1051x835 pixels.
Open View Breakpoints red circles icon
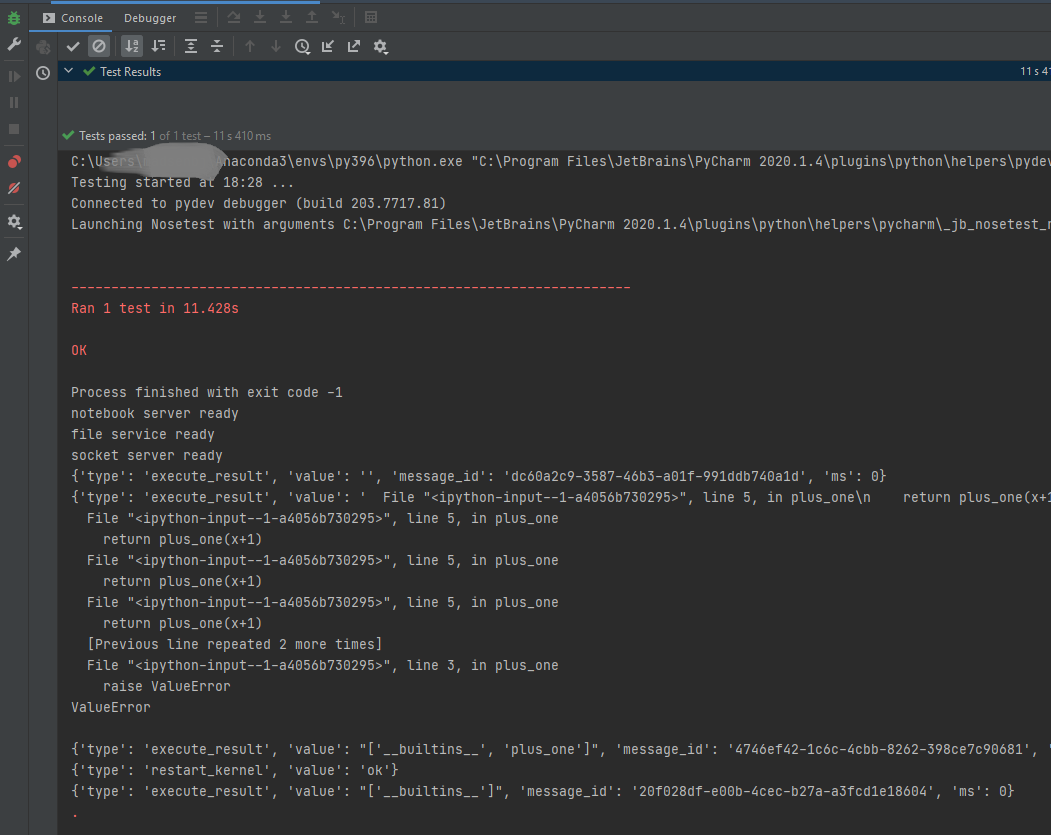[x=13, y=162]
